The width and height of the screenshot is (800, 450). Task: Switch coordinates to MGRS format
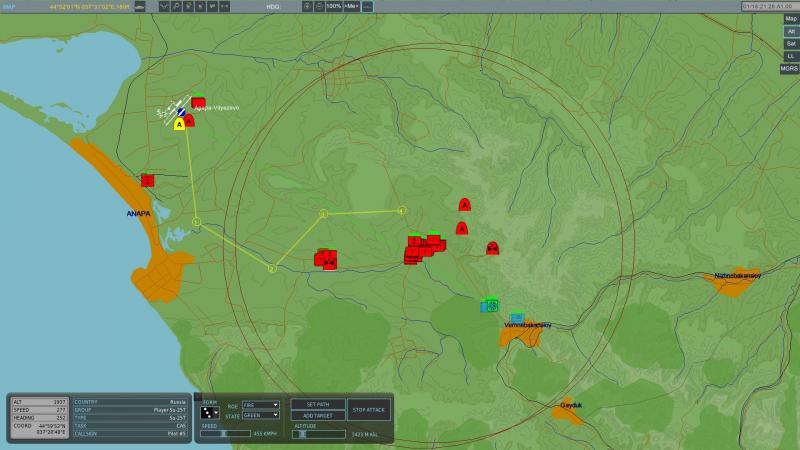(789, 69)
